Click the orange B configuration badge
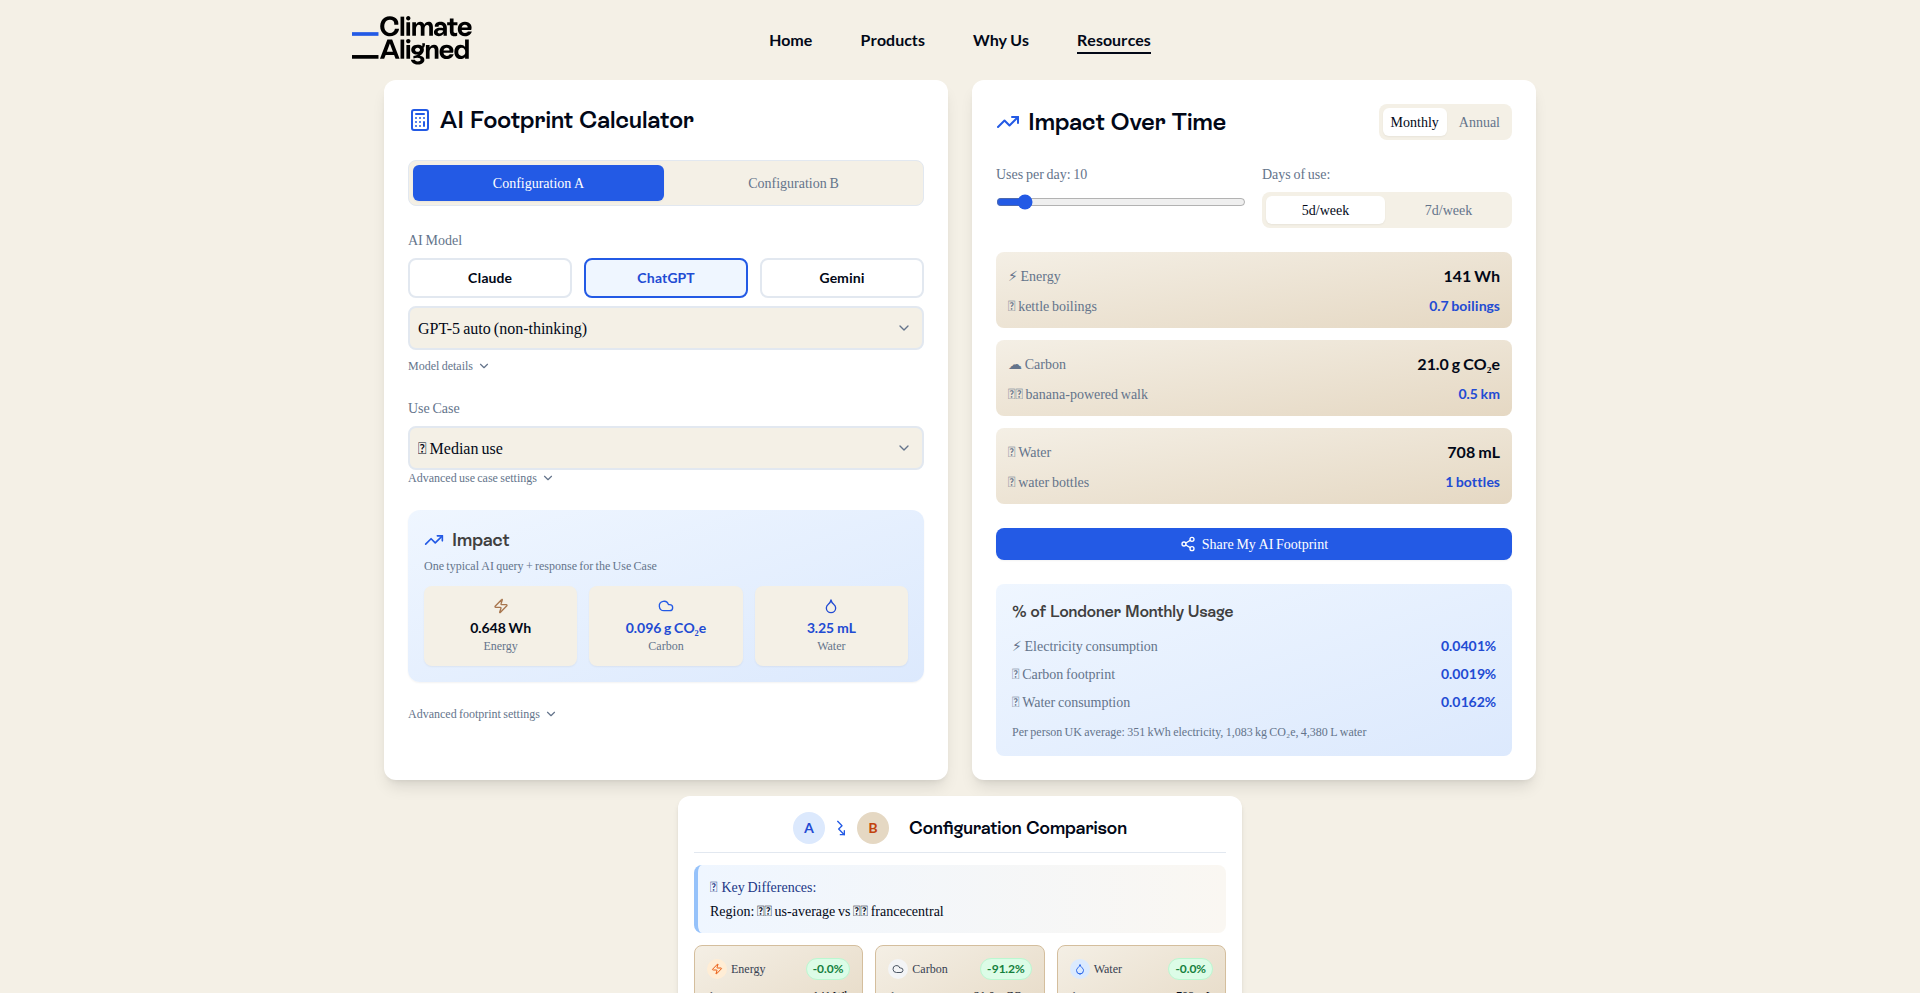Viewport: 1920px width, 993px height. [873, 828]
